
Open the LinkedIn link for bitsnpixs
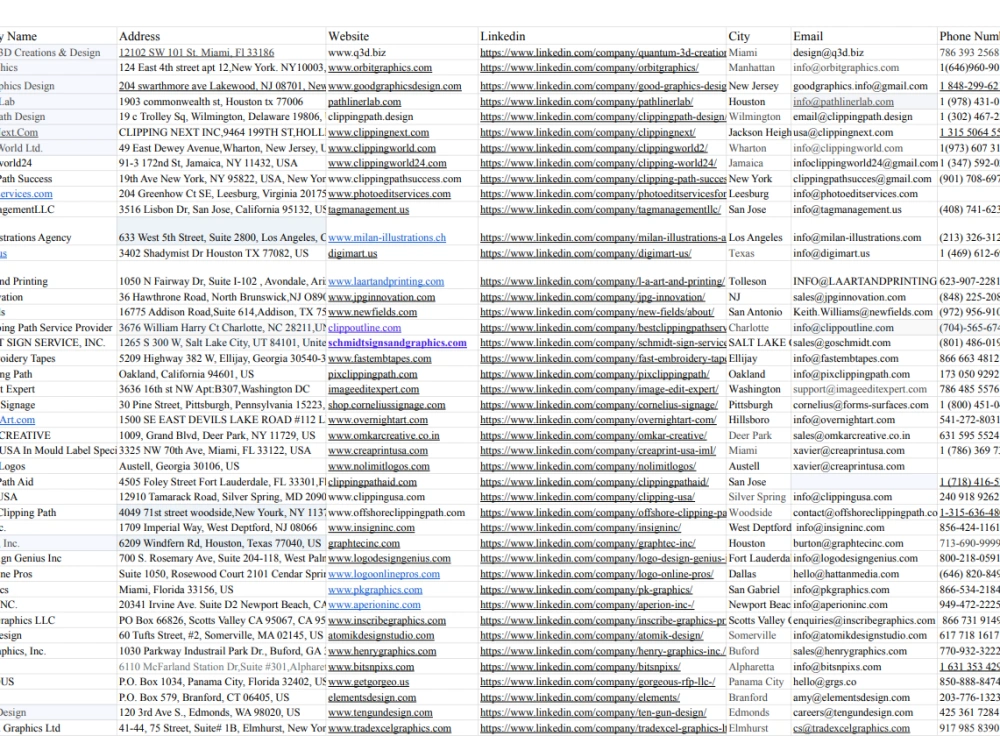(x=580, y=666)
